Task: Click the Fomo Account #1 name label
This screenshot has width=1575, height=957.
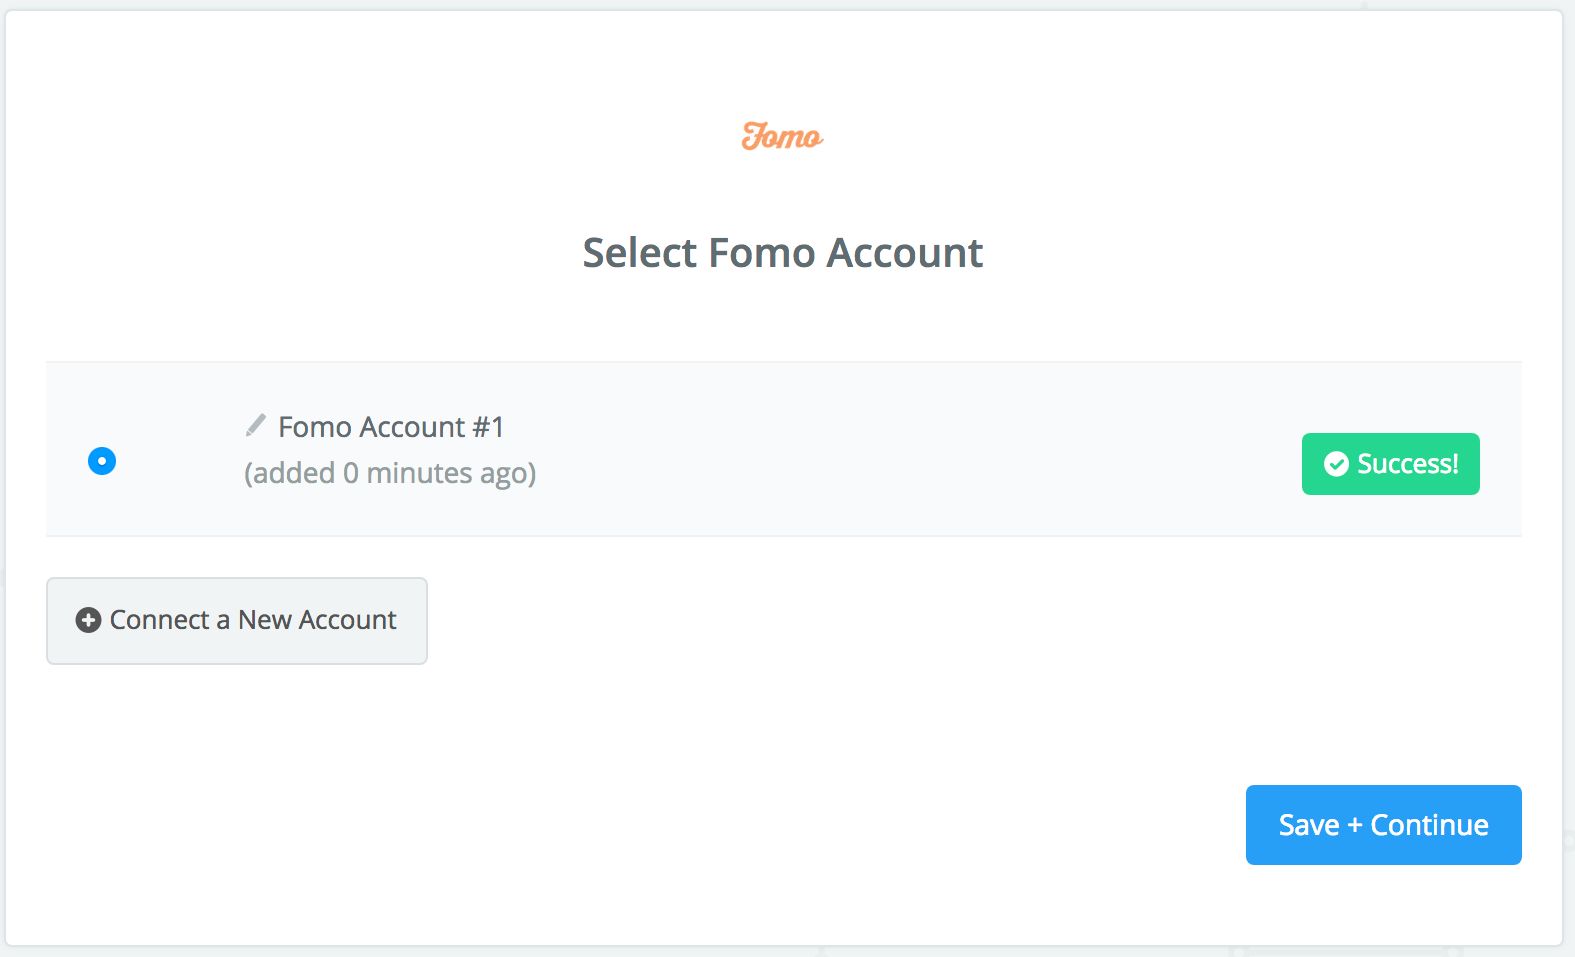Action: (391, 427)
